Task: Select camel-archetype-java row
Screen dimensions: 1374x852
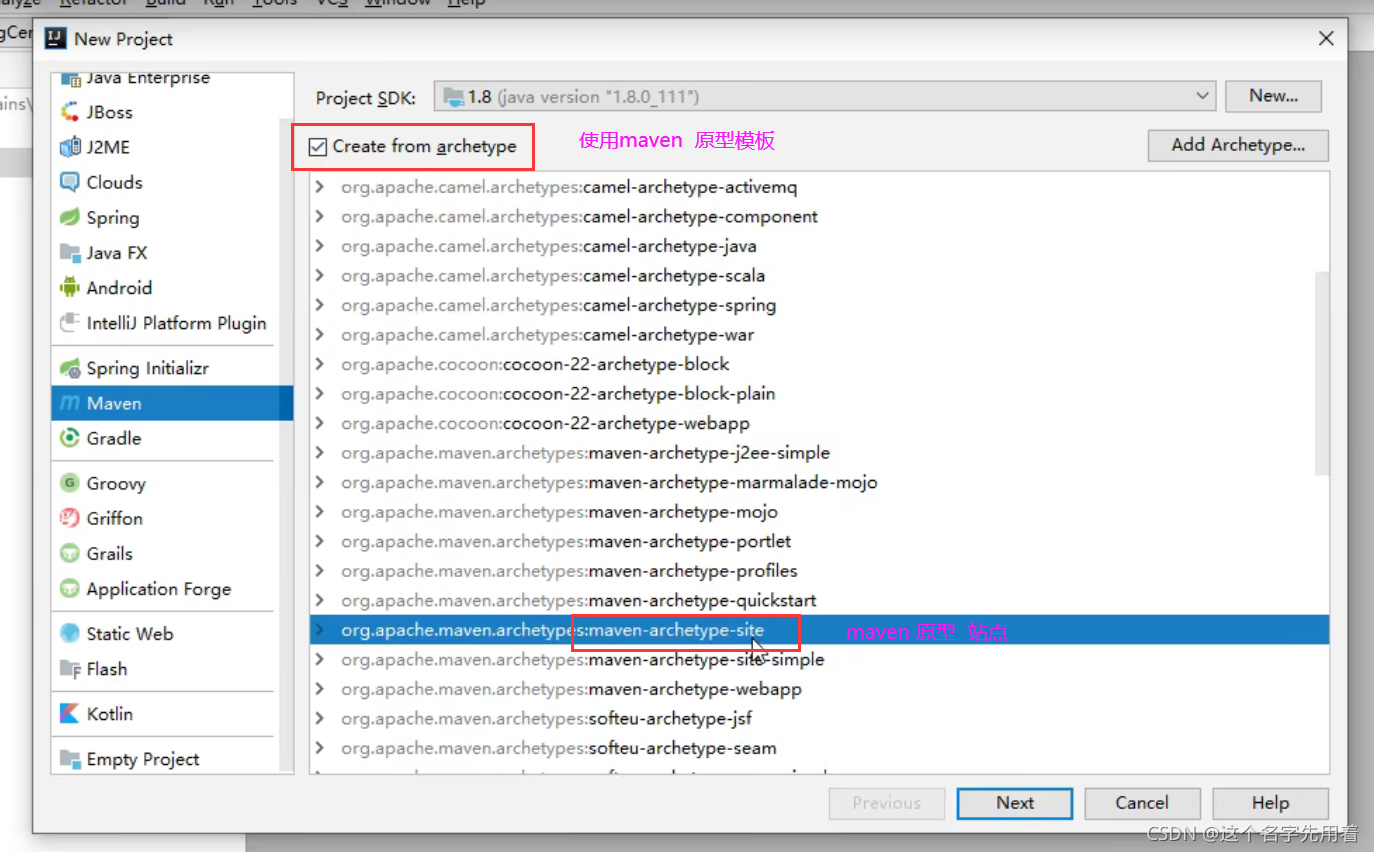Action: click(x=819, y=246)
